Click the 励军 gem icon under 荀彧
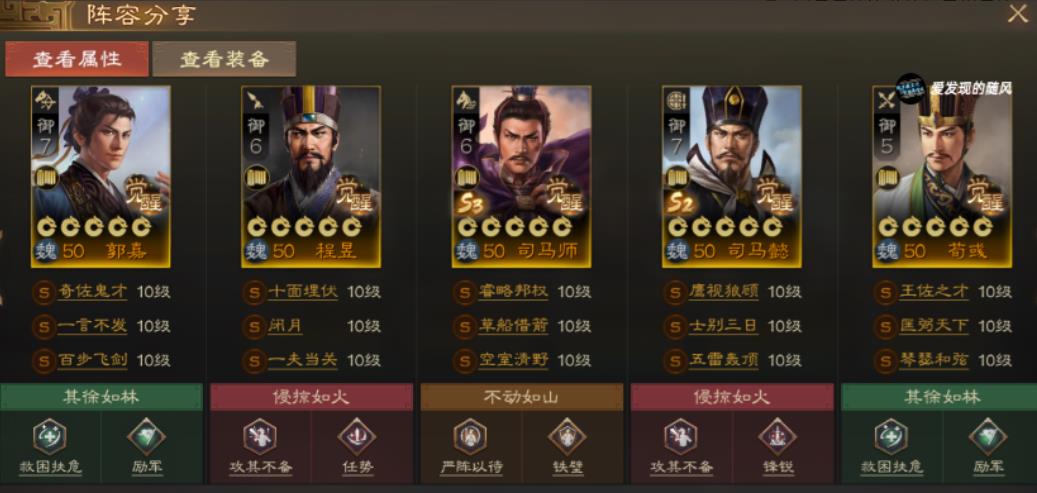 pyautogui.click(x=988, y=437)
